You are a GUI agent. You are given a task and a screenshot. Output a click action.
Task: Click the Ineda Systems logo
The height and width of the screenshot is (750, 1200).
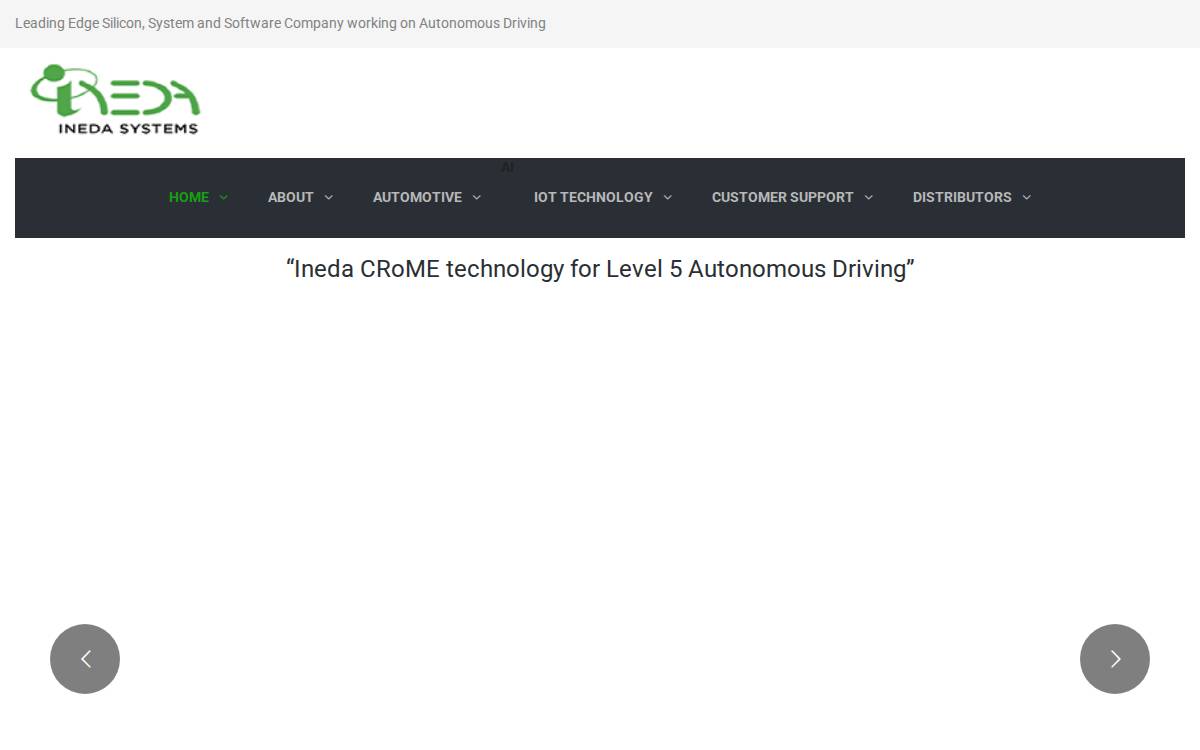(115, 99)
